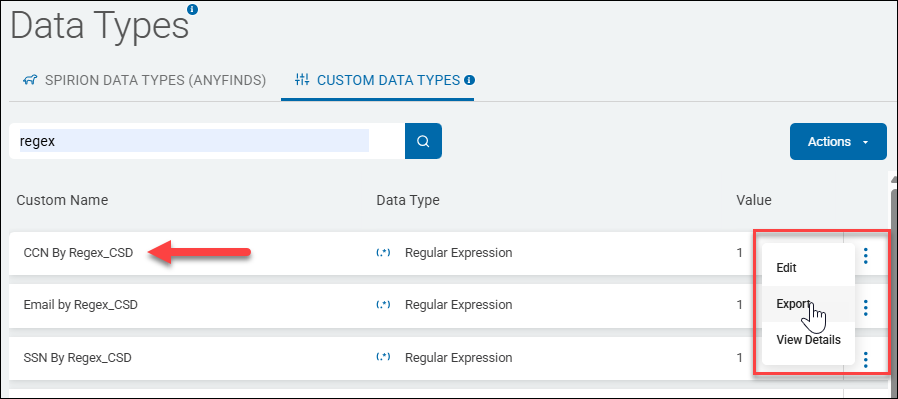Click Regular Expression in the SSN row
898x399 pixels.
click(459, 358)
